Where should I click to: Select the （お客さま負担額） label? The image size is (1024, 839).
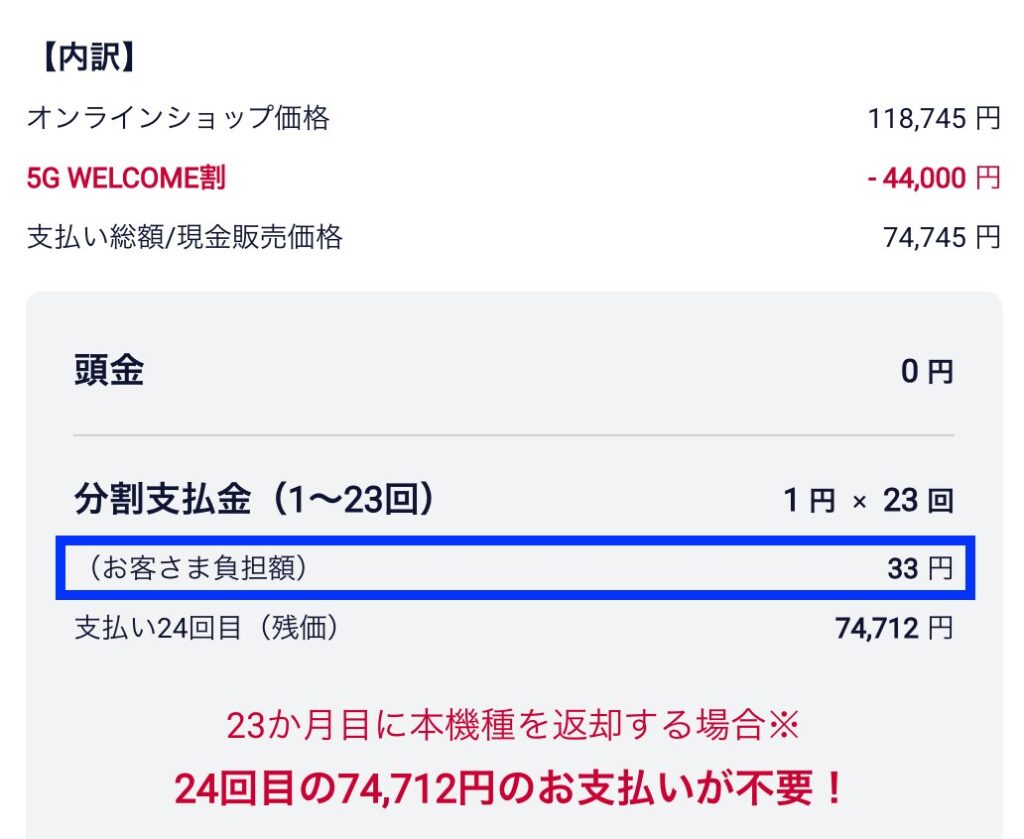click(196, 569)
